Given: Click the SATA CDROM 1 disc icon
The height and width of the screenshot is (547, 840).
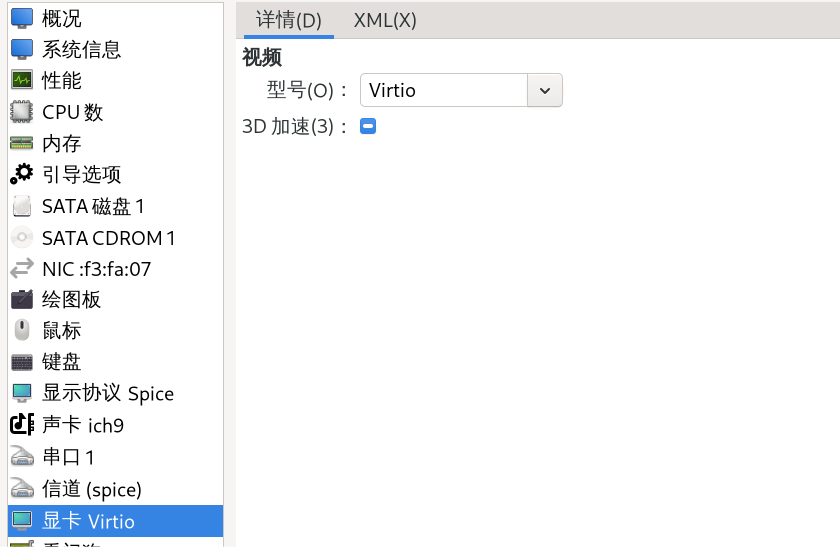Looking at the screenshot, I should (22, 238).
